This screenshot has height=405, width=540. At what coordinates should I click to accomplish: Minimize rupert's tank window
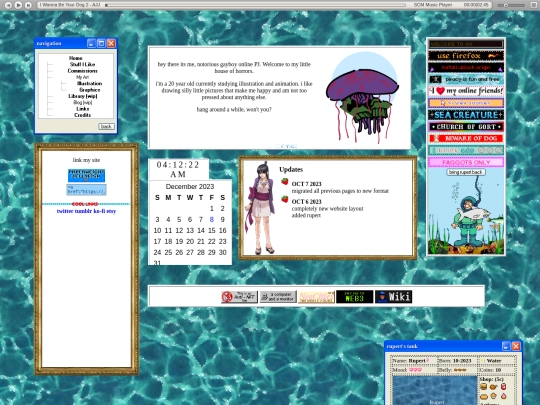(x=506, y=346)
